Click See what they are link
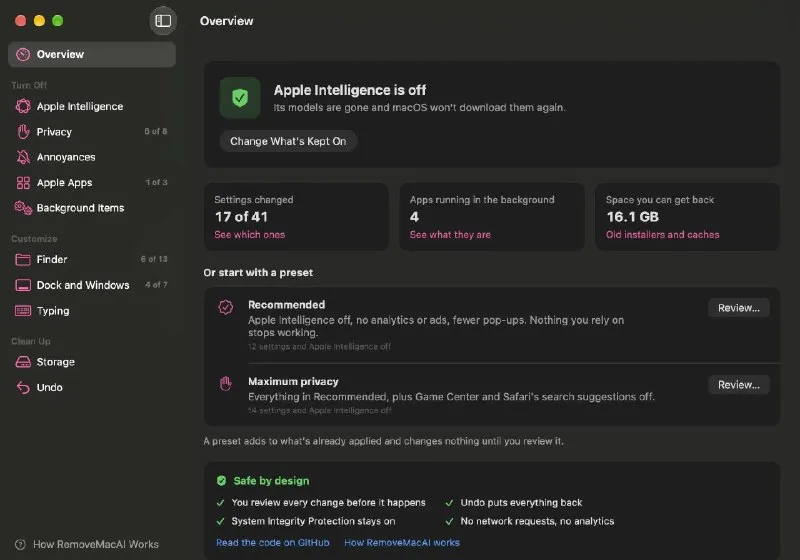The height and width of the screenshot is (560, 800). click(450, 235)
